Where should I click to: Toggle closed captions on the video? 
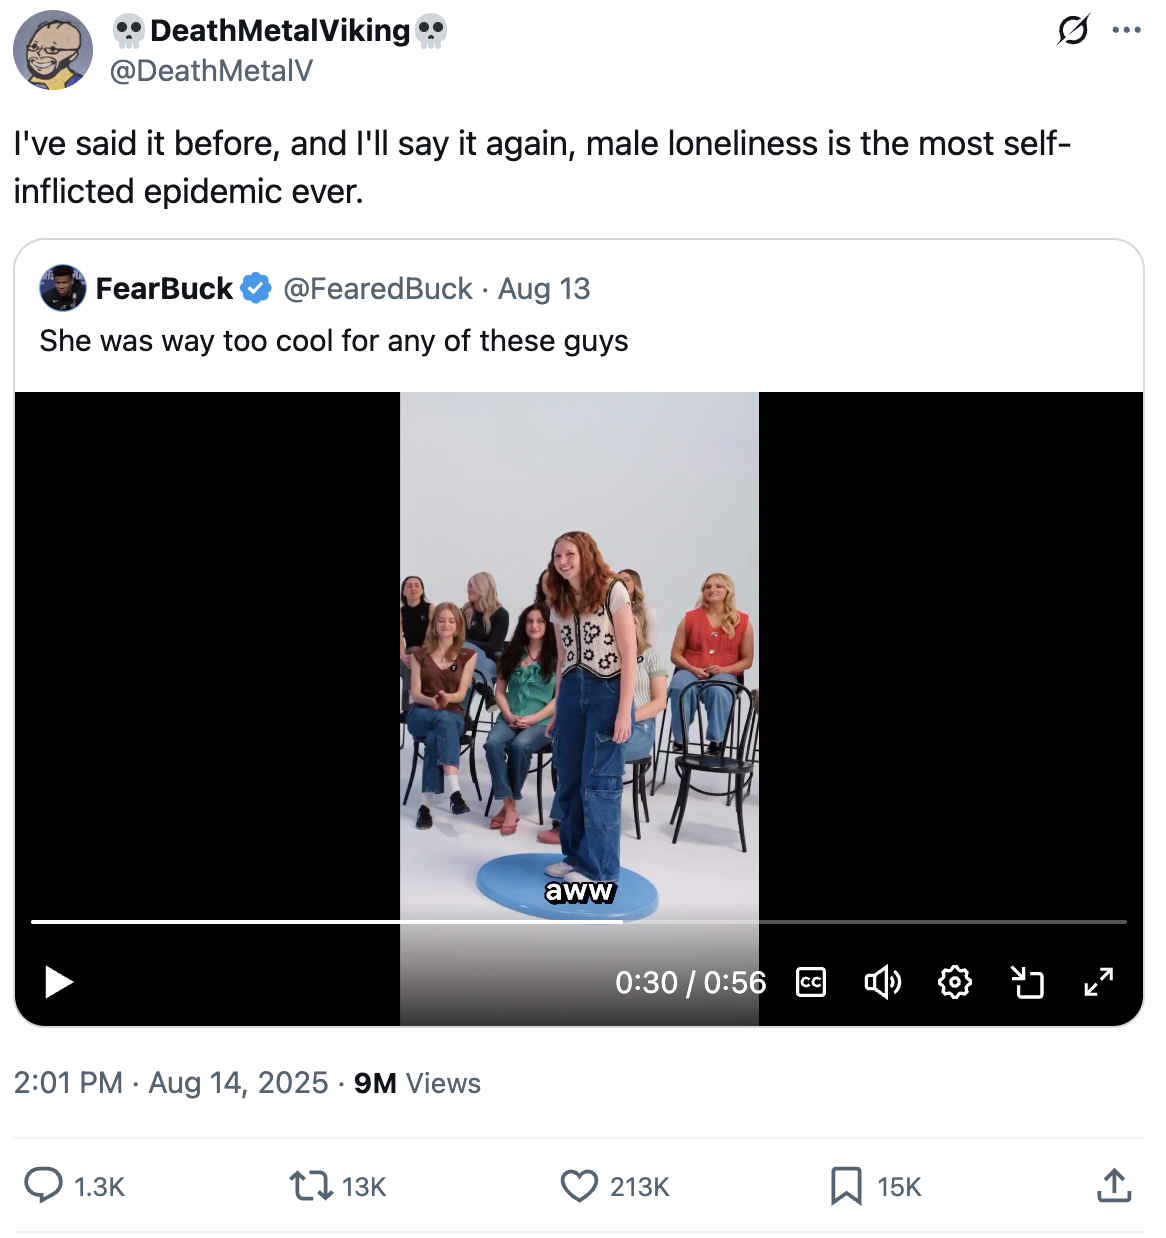pyautogui.click(x=811, y=982)
